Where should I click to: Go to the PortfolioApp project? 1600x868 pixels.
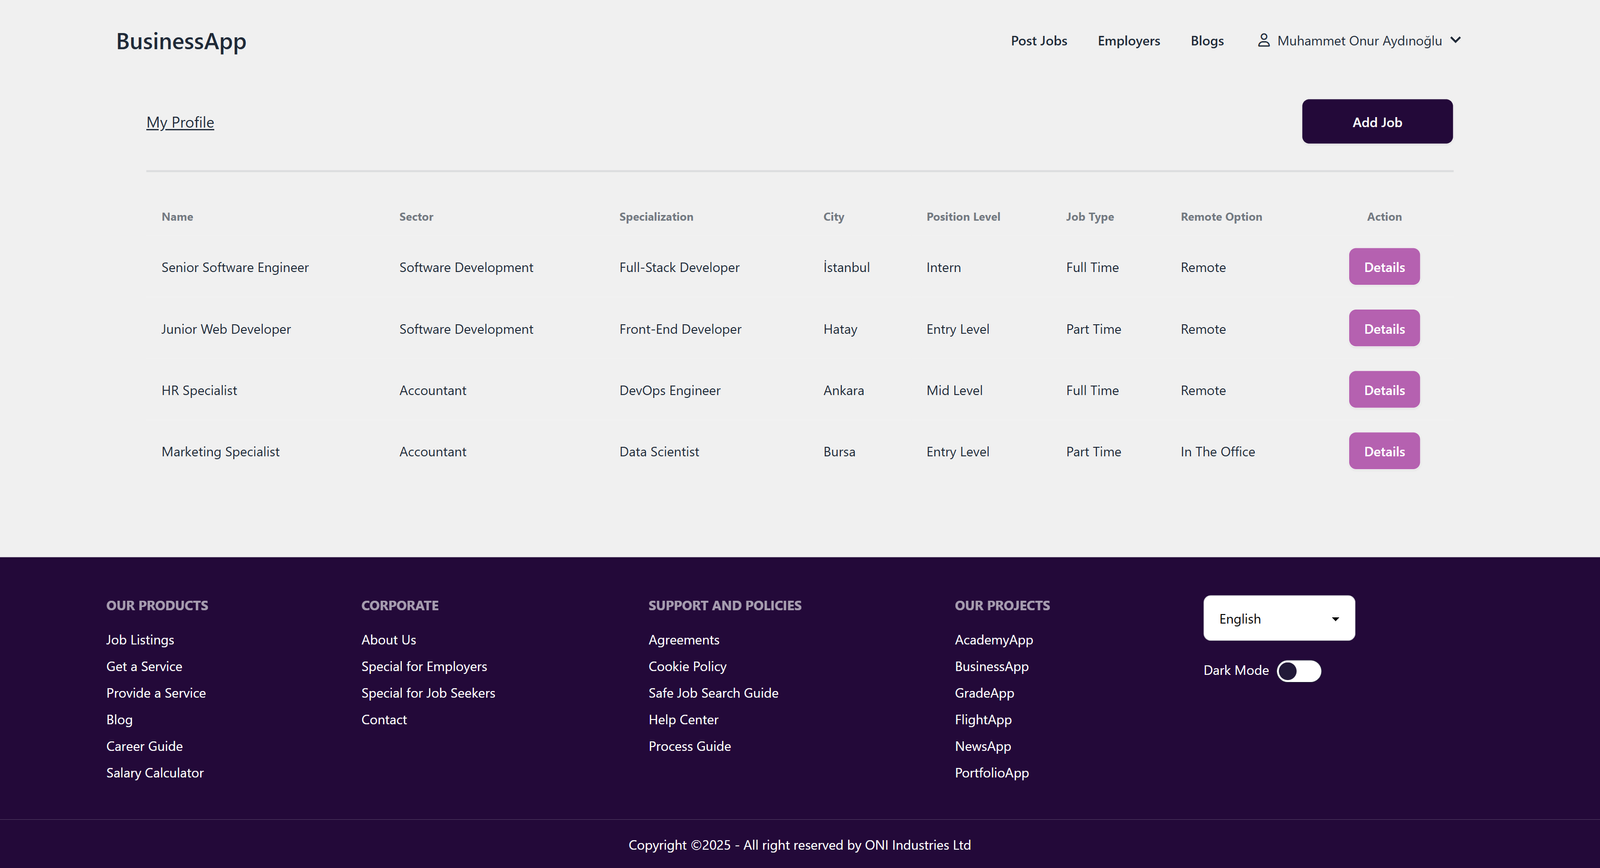(992, 773)
